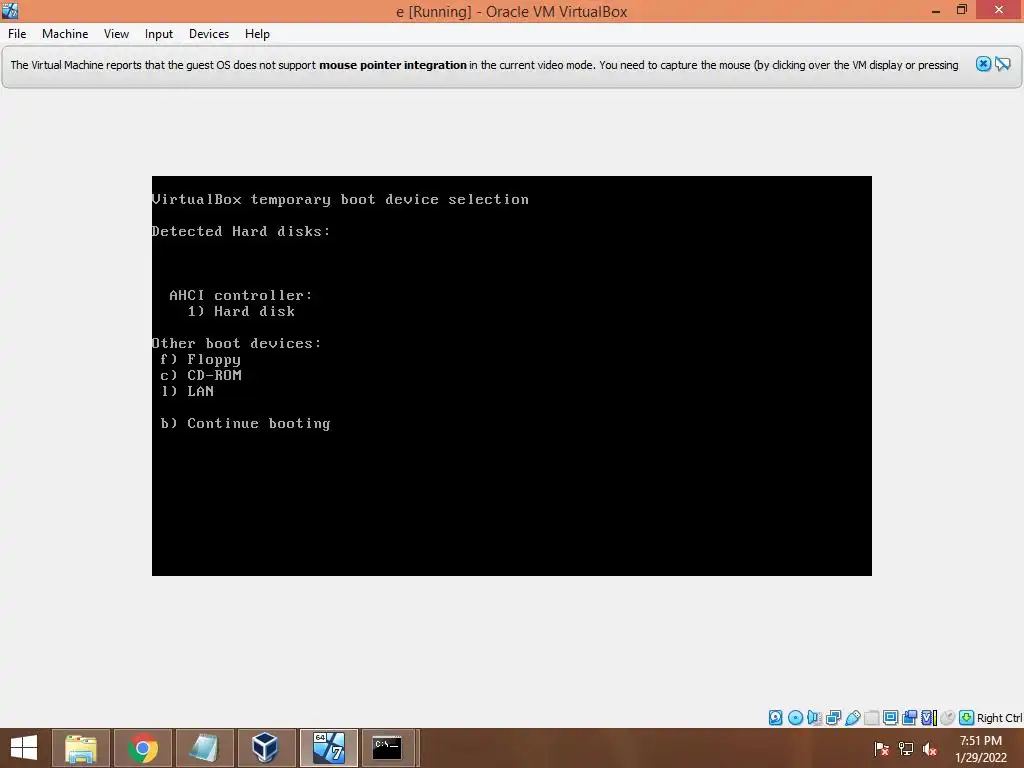Click the muted volume tray icon

pos(930,748)
